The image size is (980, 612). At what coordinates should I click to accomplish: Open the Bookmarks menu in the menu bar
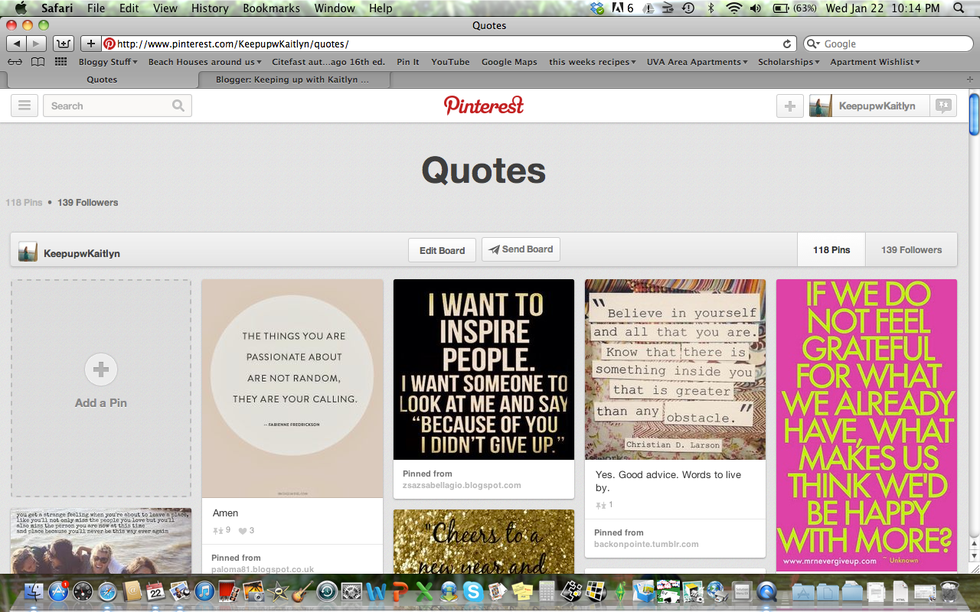tap(271, 8)
